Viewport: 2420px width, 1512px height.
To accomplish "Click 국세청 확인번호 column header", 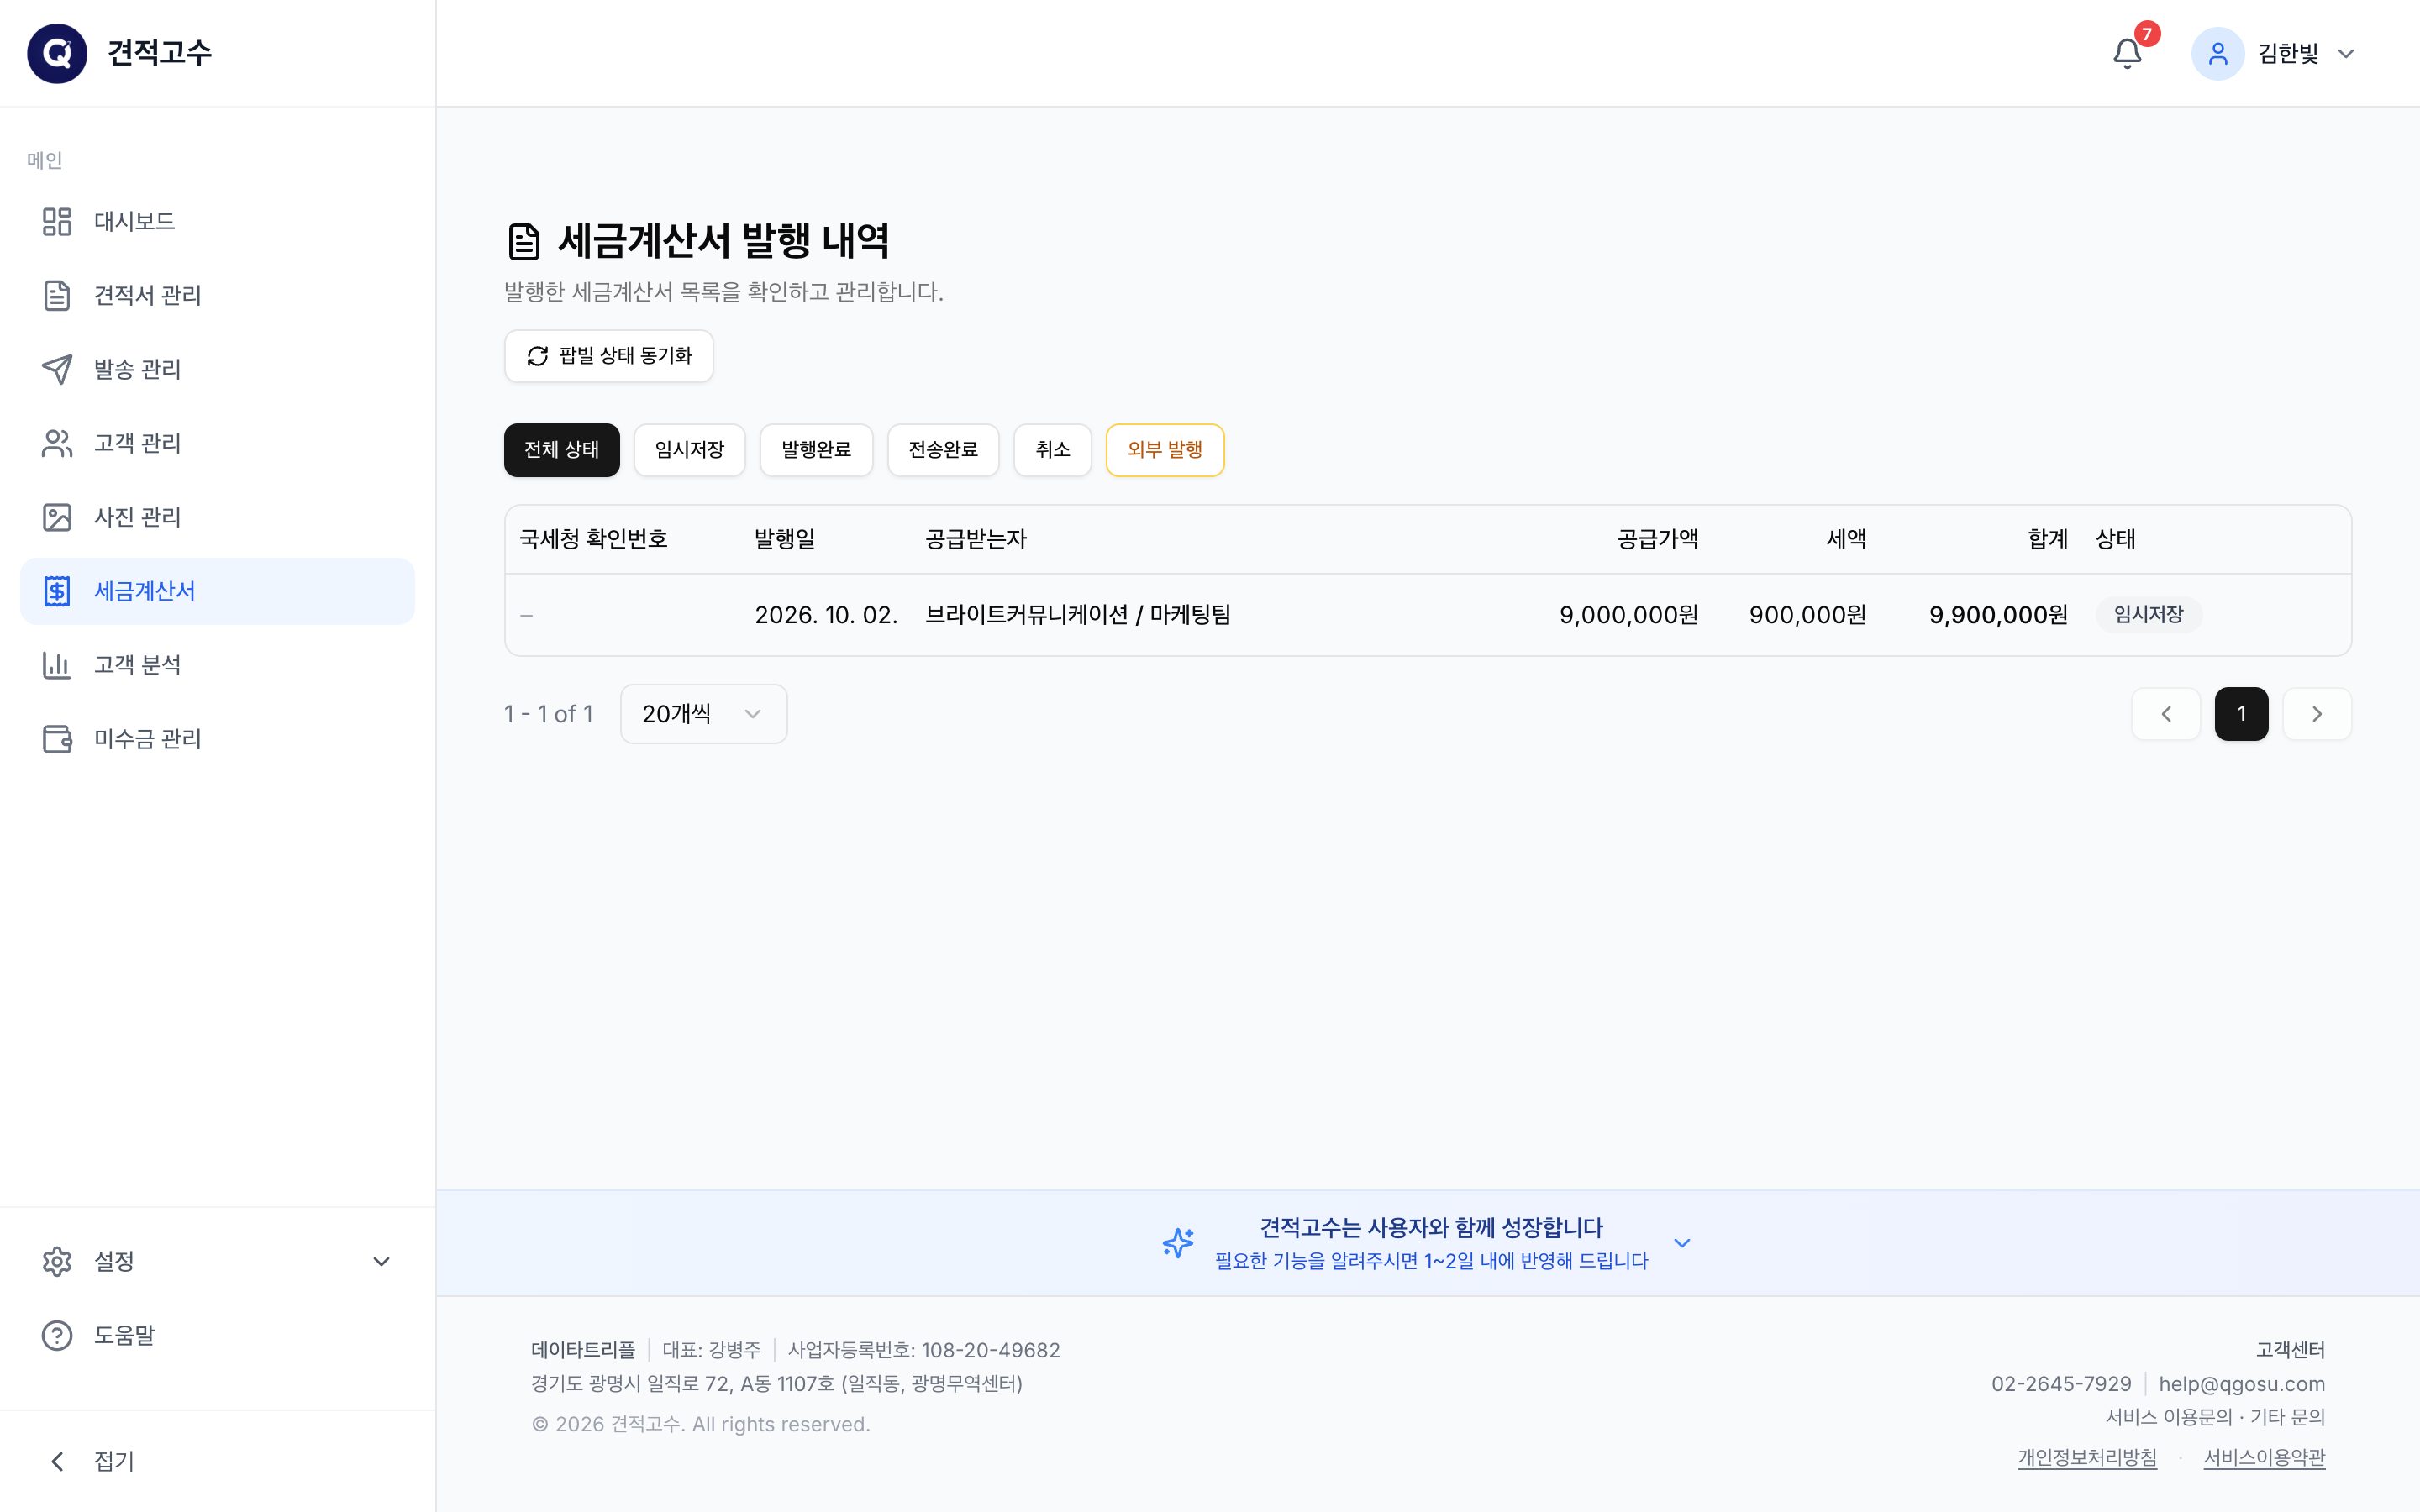I will tap(593, 539).
